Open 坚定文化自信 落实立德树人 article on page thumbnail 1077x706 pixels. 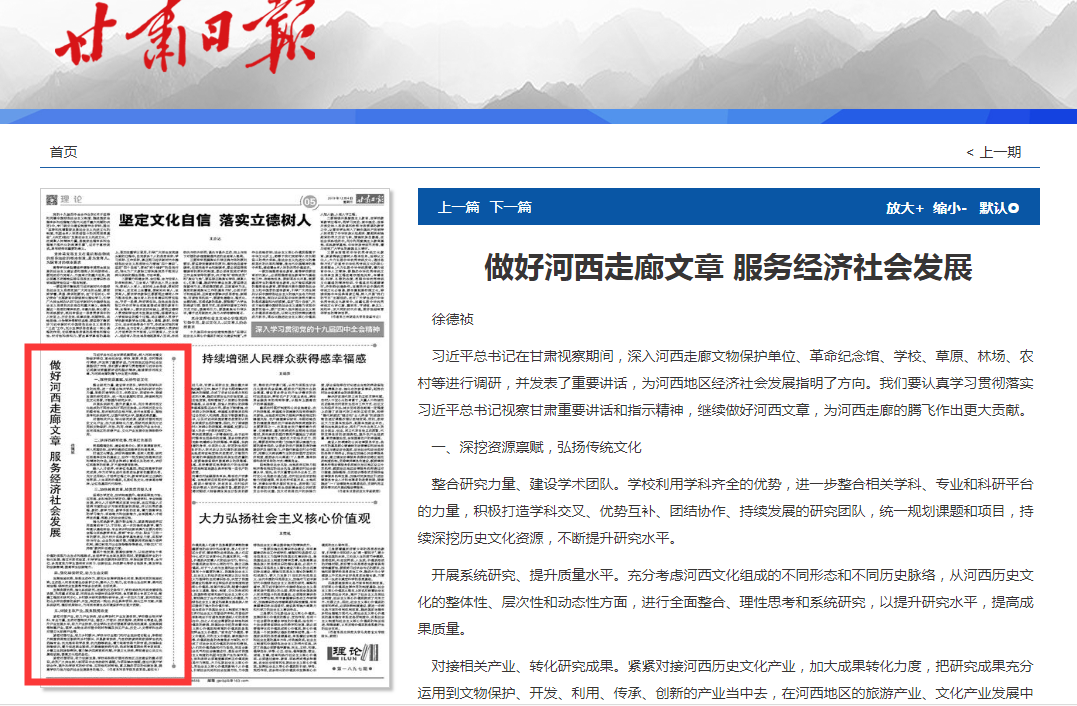click(215, 220)
